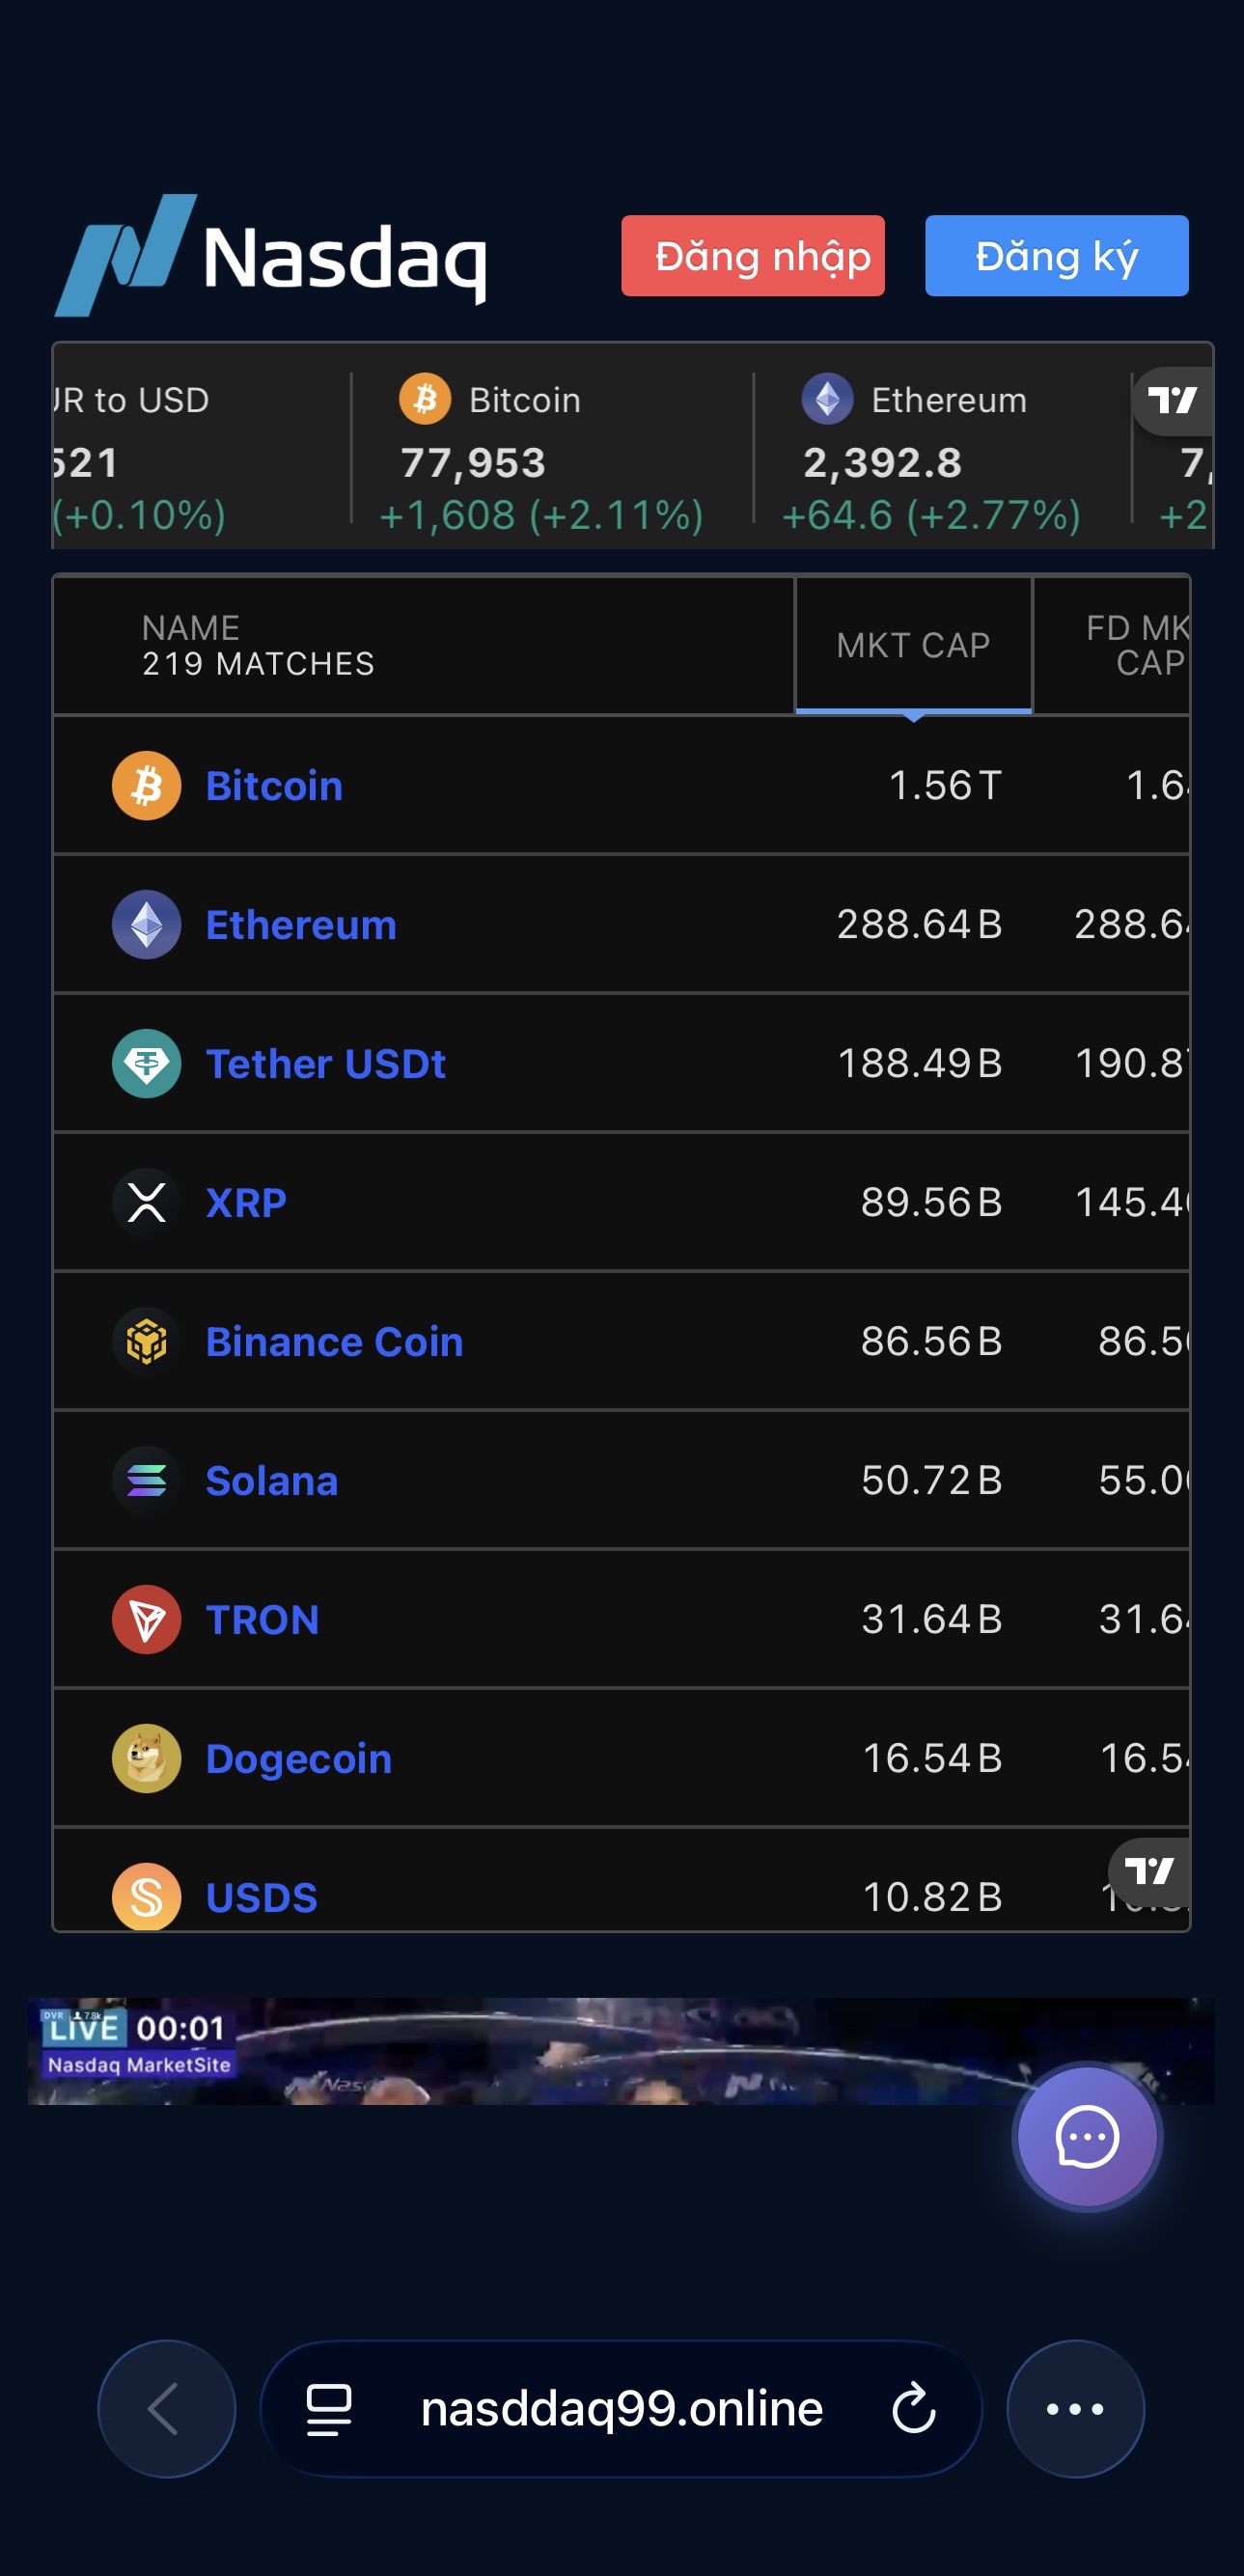The height and width of the screenshot is (2576, 1244).
Task: Click the Bitcoin coin icon in table
Action: pos(147,786)
